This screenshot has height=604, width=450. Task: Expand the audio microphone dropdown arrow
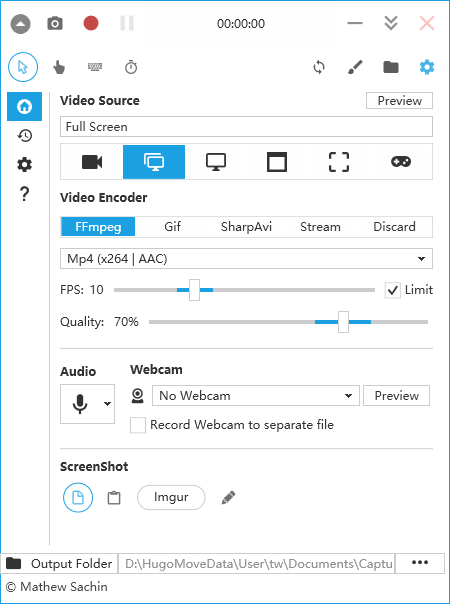point(107,404)
